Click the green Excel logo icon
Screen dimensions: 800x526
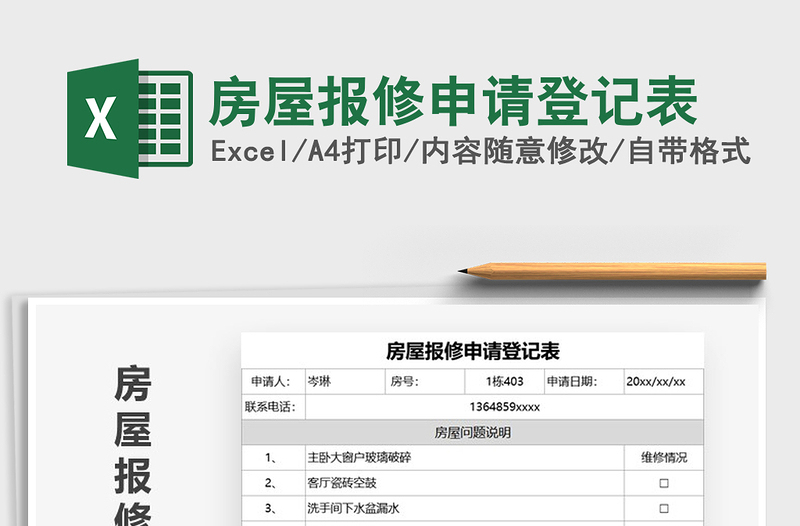pos(129,119)
